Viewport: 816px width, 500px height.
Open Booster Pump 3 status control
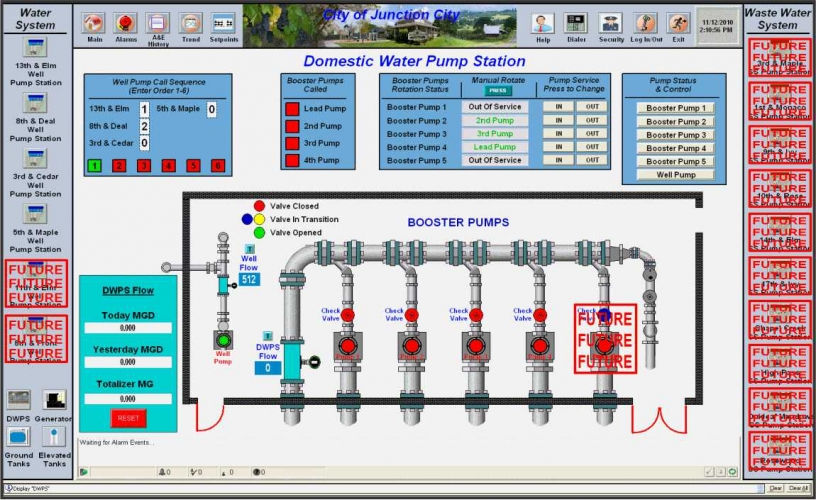[675, 135]
